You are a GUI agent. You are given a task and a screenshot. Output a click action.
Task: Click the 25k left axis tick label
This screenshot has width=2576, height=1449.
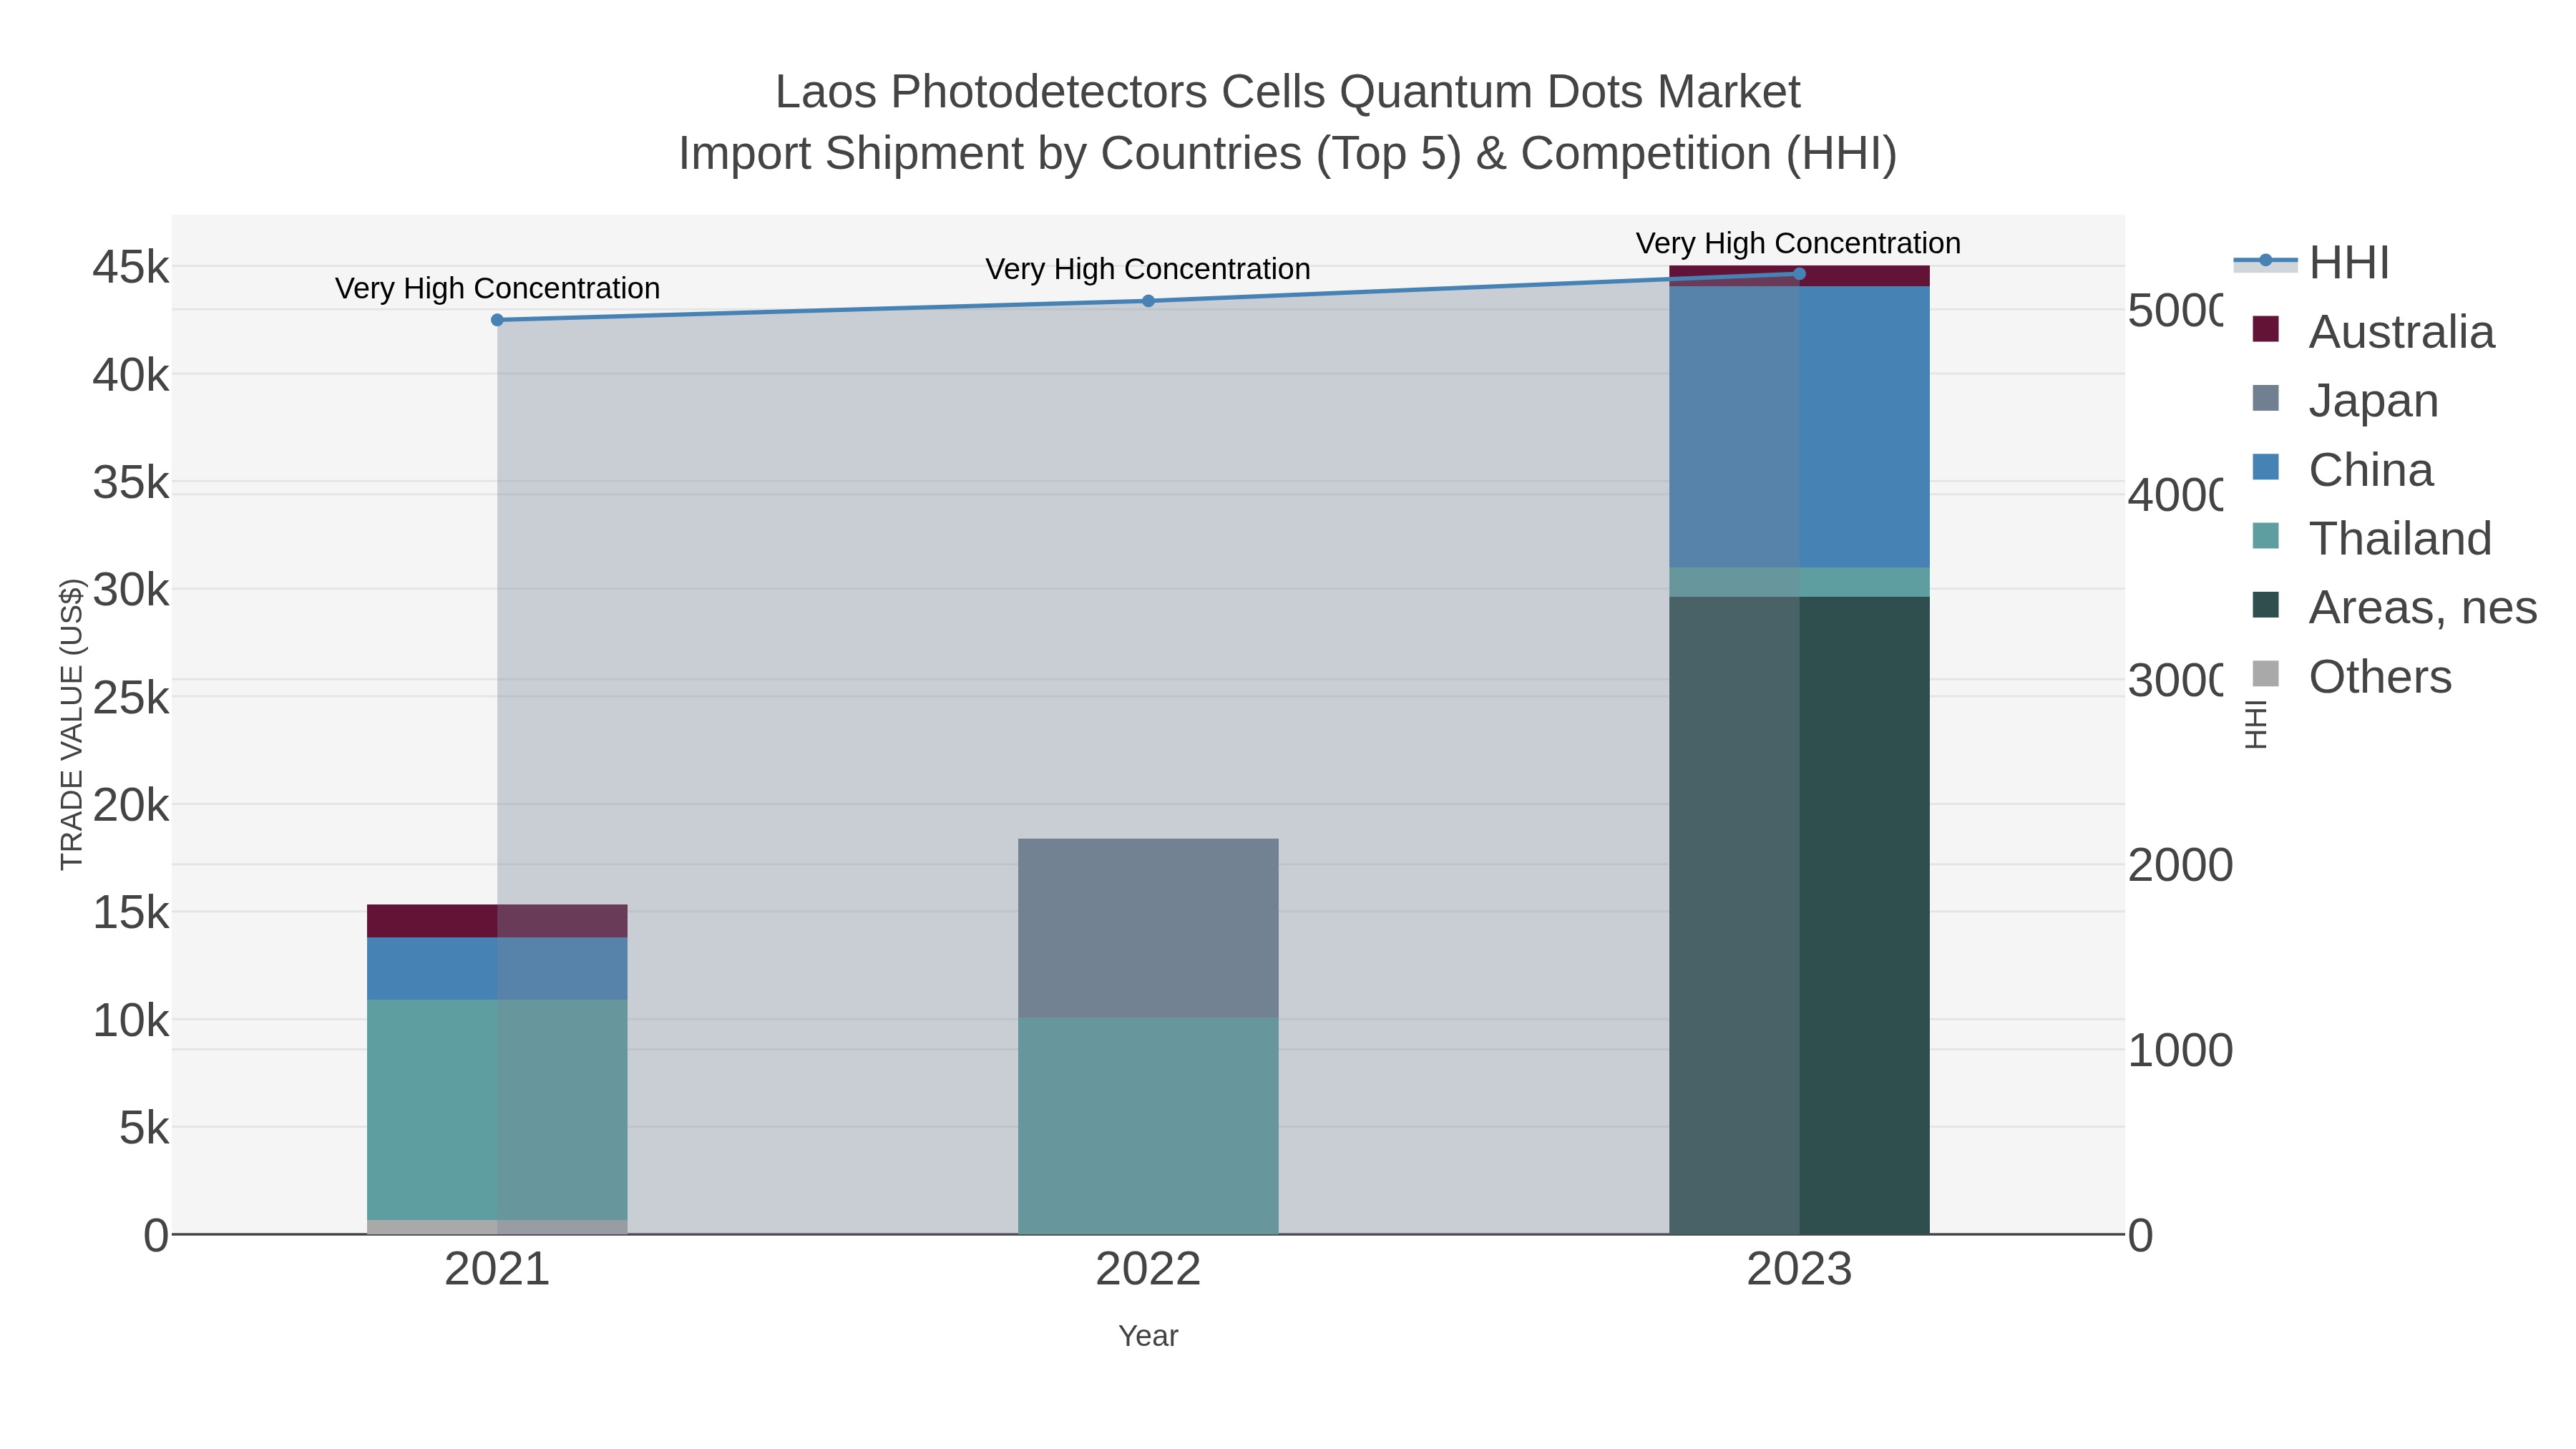click(131, 698)
